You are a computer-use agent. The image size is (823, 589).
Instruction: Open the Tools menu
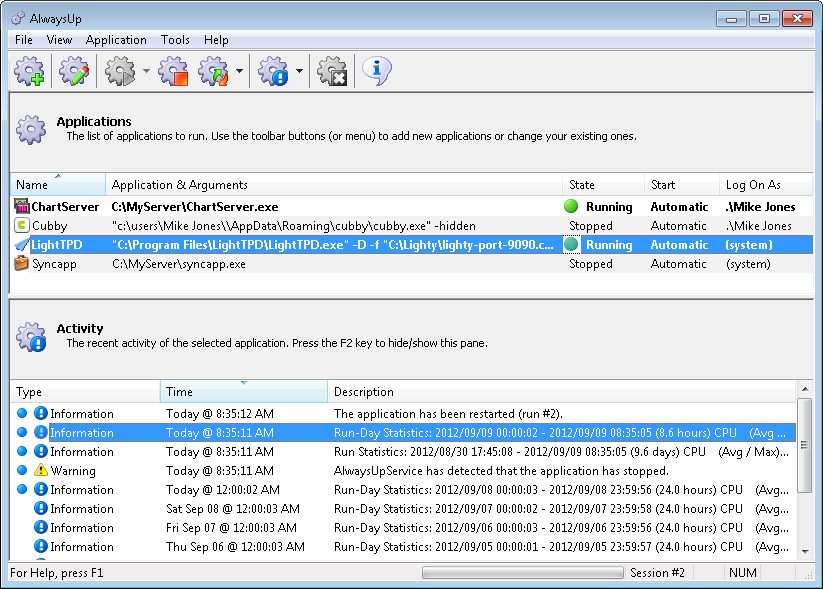point(175,40)
